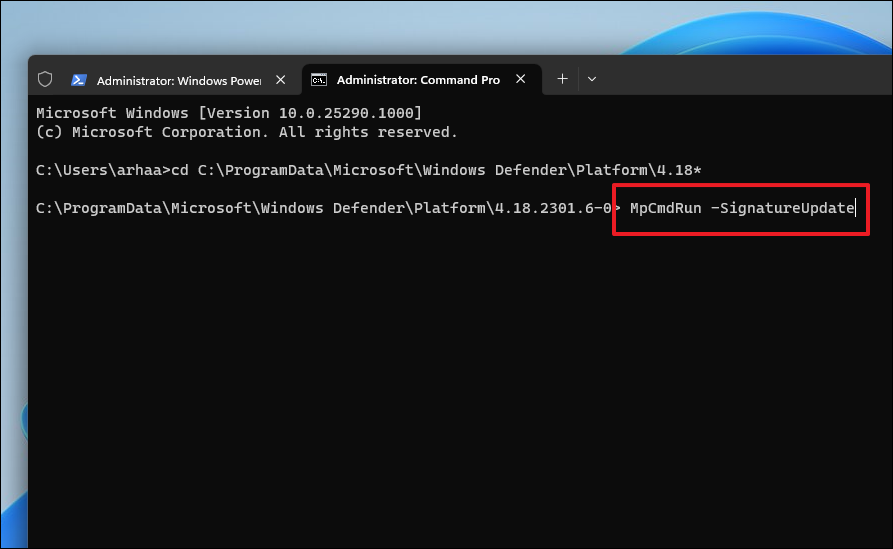The height and width of the screenshot is (549, 893).
Task: Click the 'C:\Users\arhaa>' prompt text
Action: point(103,170)
